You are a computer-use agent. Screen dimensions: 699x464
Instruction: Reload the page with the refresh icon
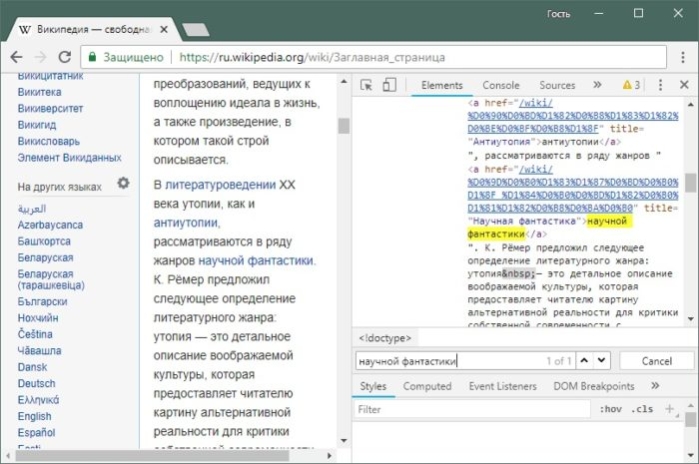pyautogui.click(x=65, y=57)
